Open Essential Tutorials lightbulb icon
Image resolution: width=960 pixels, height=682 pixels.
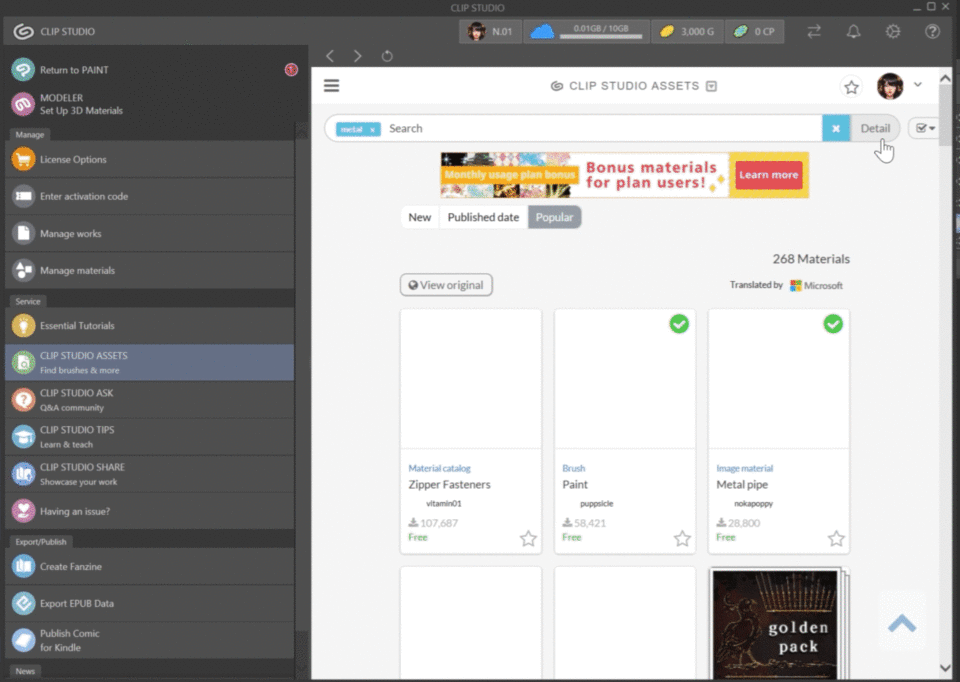[x=23, y=326]
